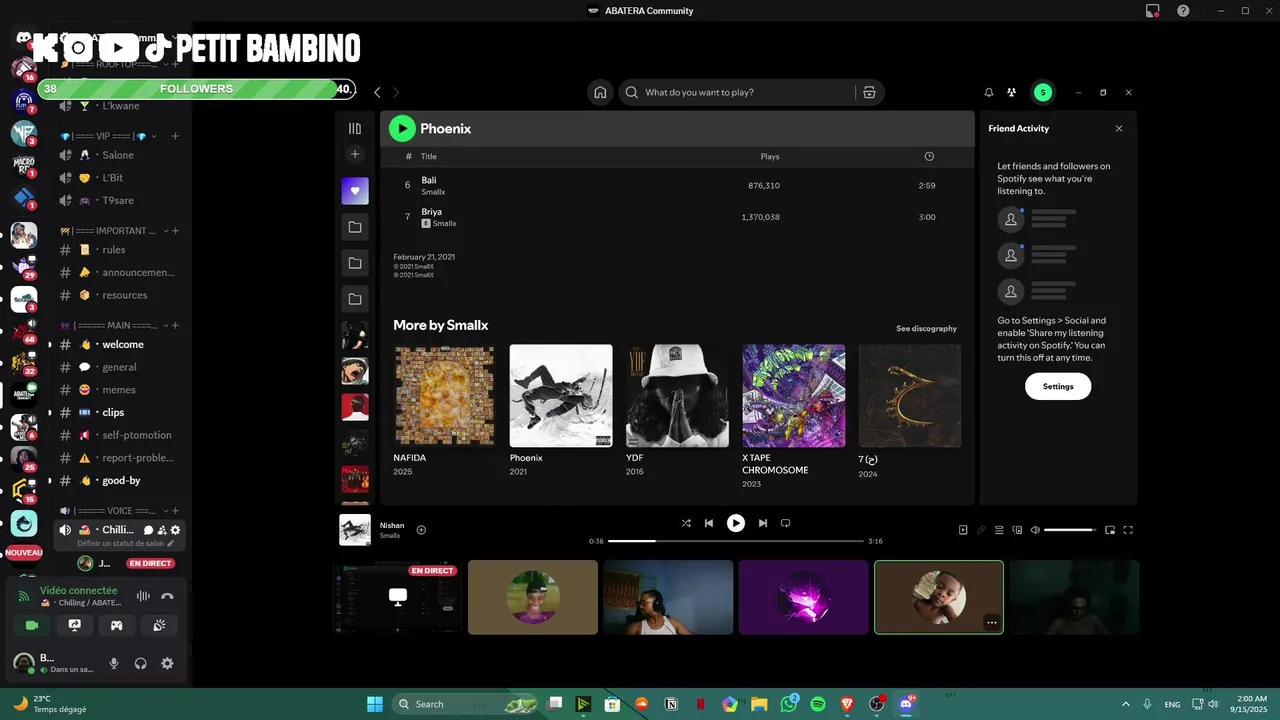This screenshot has width=1280, height=720.
Task: Toggle repeat in the Spotify player
Action: pos(786,523)
